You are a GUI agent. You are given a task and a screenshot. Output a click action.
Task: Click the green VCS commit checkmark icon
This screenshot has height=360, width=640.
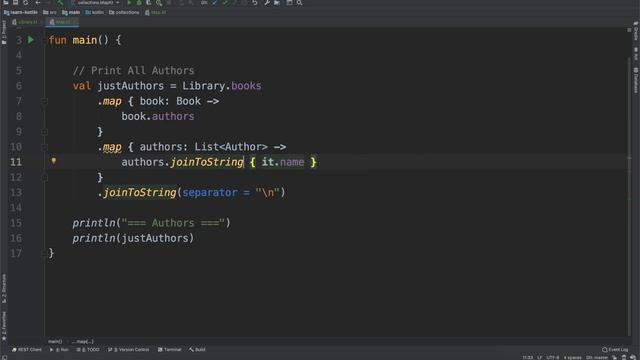pos(225,3)
